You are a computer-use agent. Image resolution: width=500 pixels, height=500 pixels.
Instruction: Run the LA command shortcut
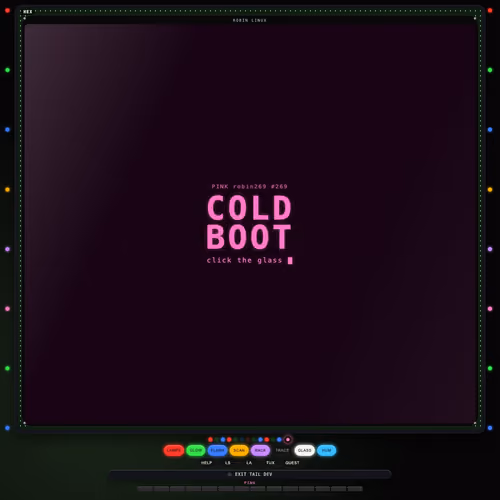pos(249,463)
